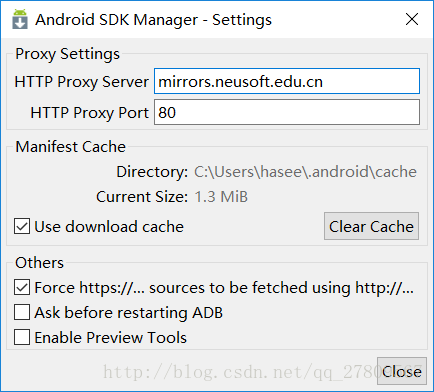Screen dimensions: 434x392
Task: Click the HTTP Proxy Port label
Action: tap(89, 113)
